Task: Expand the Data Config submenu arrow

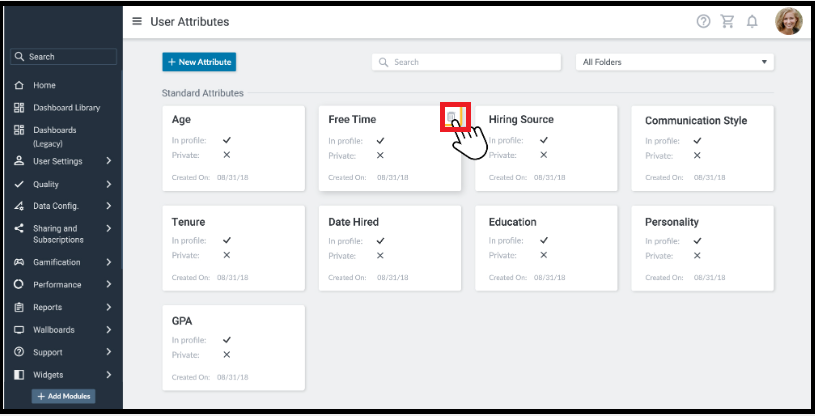Action: [x=109, y=206]
